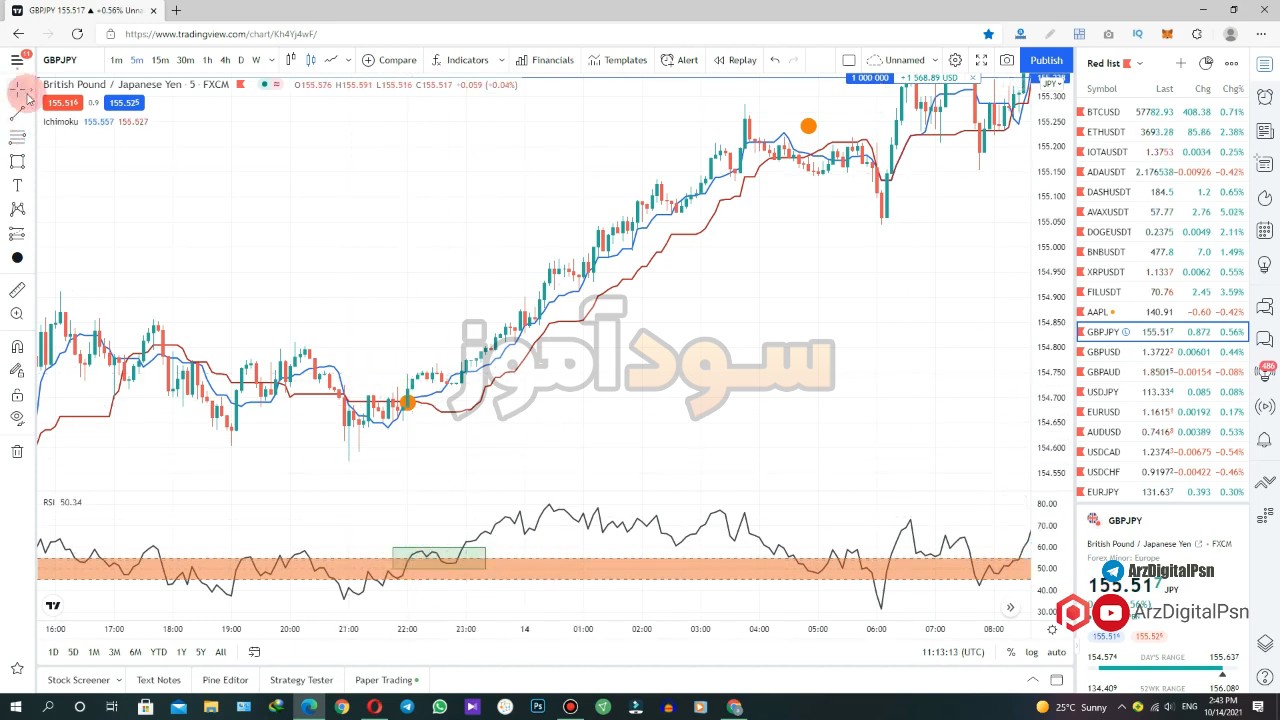The height and width of the screenshot is (720, 1280).
Task: Open the Templates menu
Action: coord(618,60)
